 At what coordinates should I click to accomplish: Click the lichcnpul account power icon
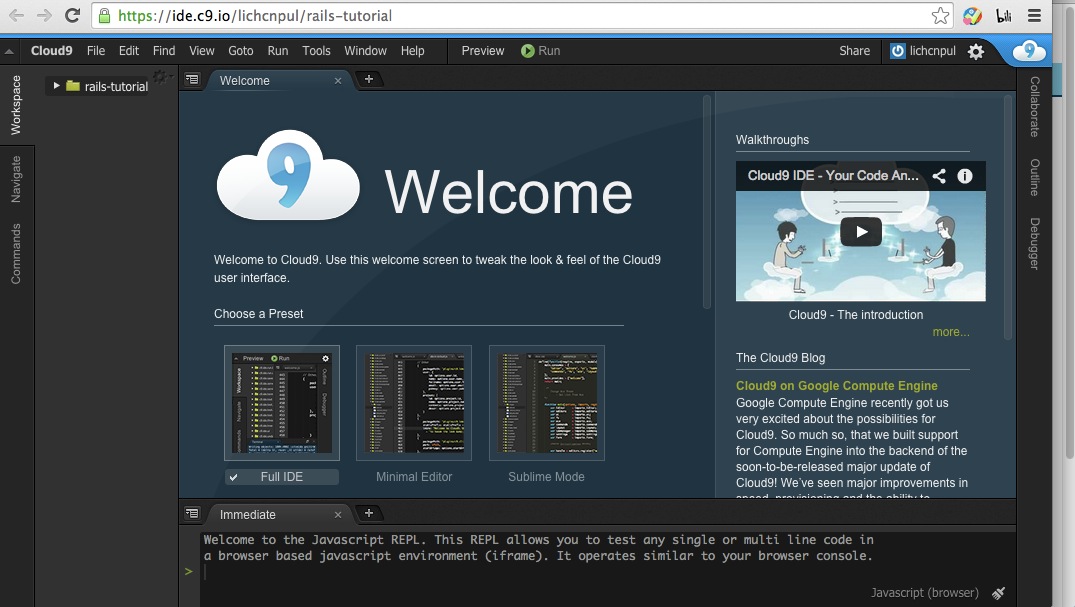click(897, 51)
